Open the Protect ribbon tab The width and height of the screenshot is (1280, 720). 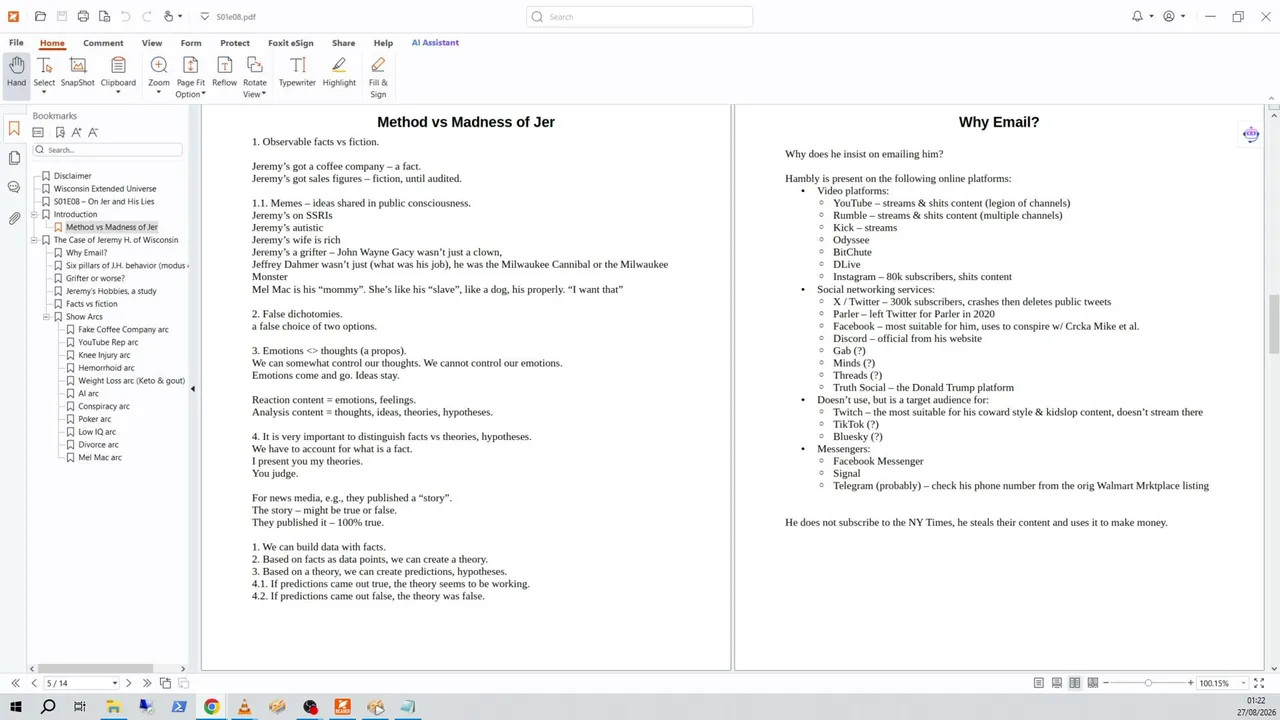coord(235,43)
